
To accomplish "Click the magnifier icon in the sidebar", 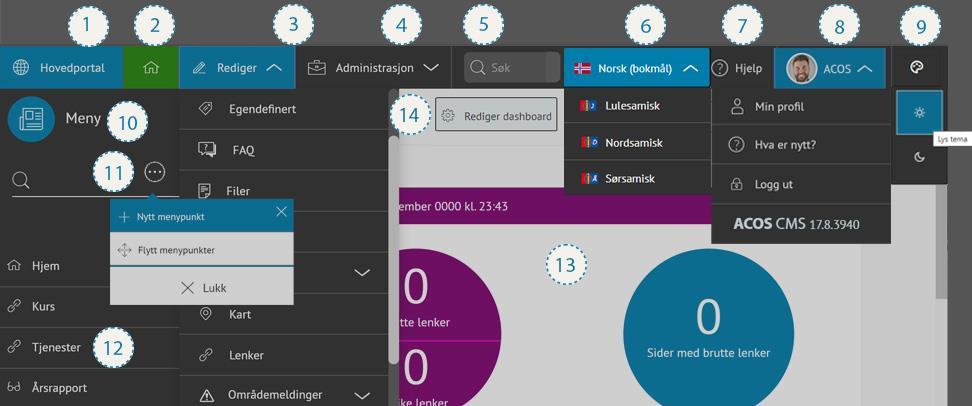I will pos(21,180).
